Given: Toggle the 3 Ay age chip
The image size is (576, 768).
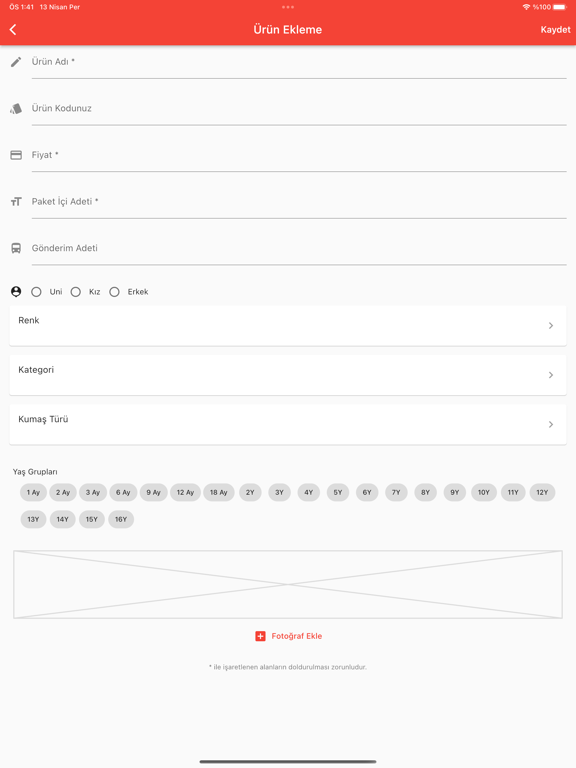Looking at the screenshot, I should [93, 492].
